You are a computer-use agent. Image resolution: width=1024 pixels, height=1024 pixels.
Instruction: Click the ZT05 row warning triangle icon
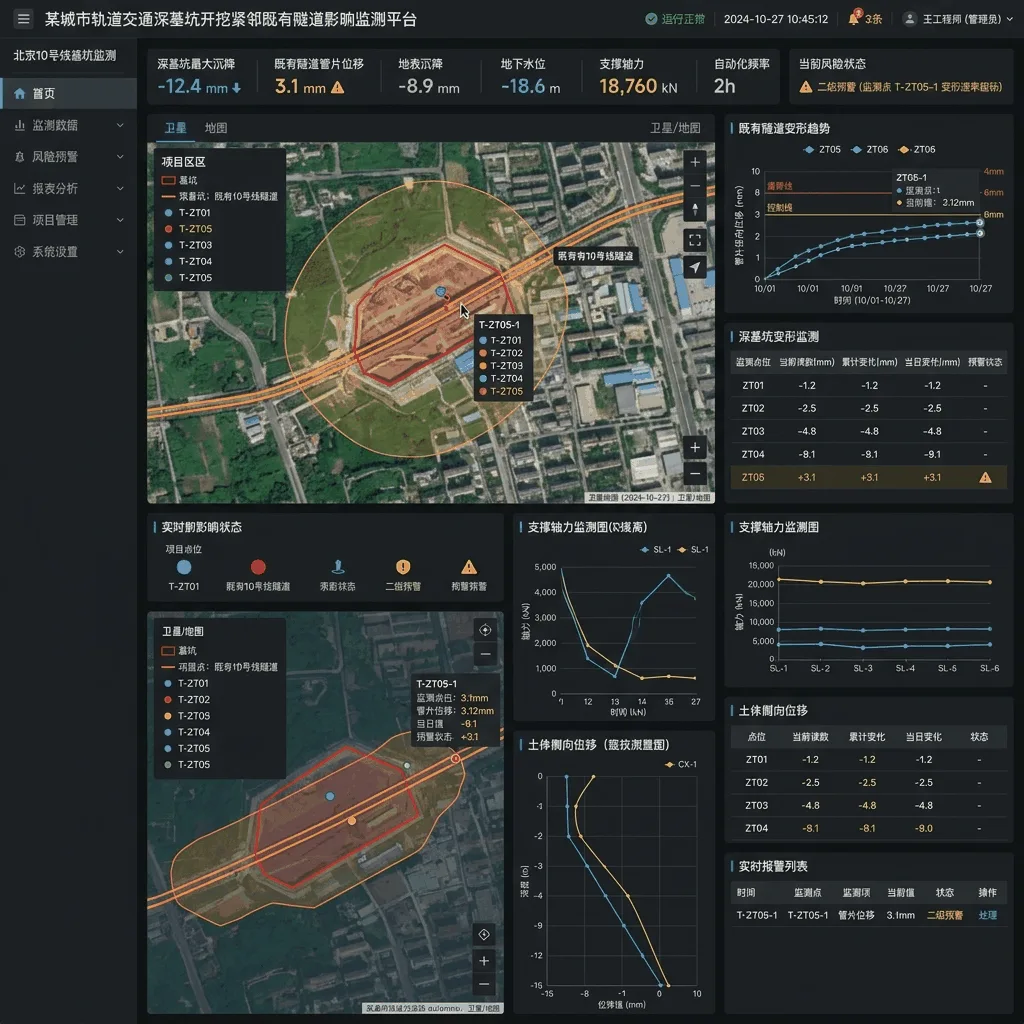985,477
